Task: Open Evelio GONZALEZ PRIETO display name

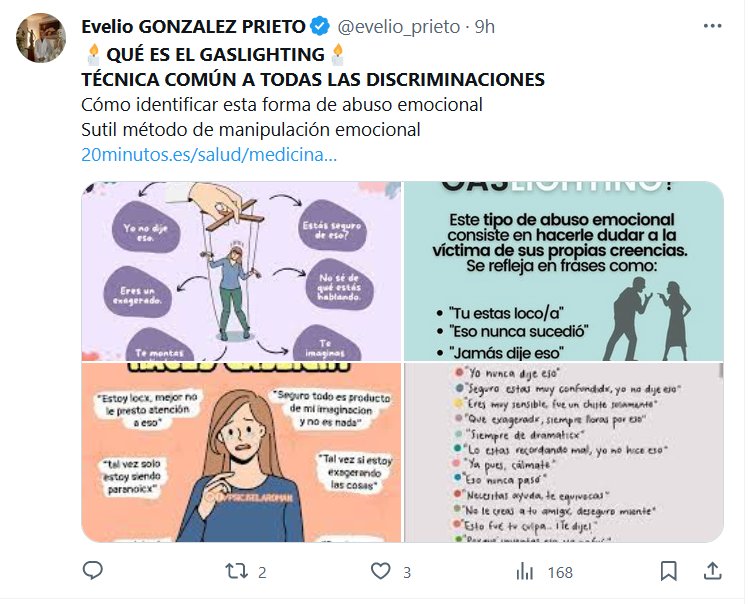Action: click(x=193, y=27)
